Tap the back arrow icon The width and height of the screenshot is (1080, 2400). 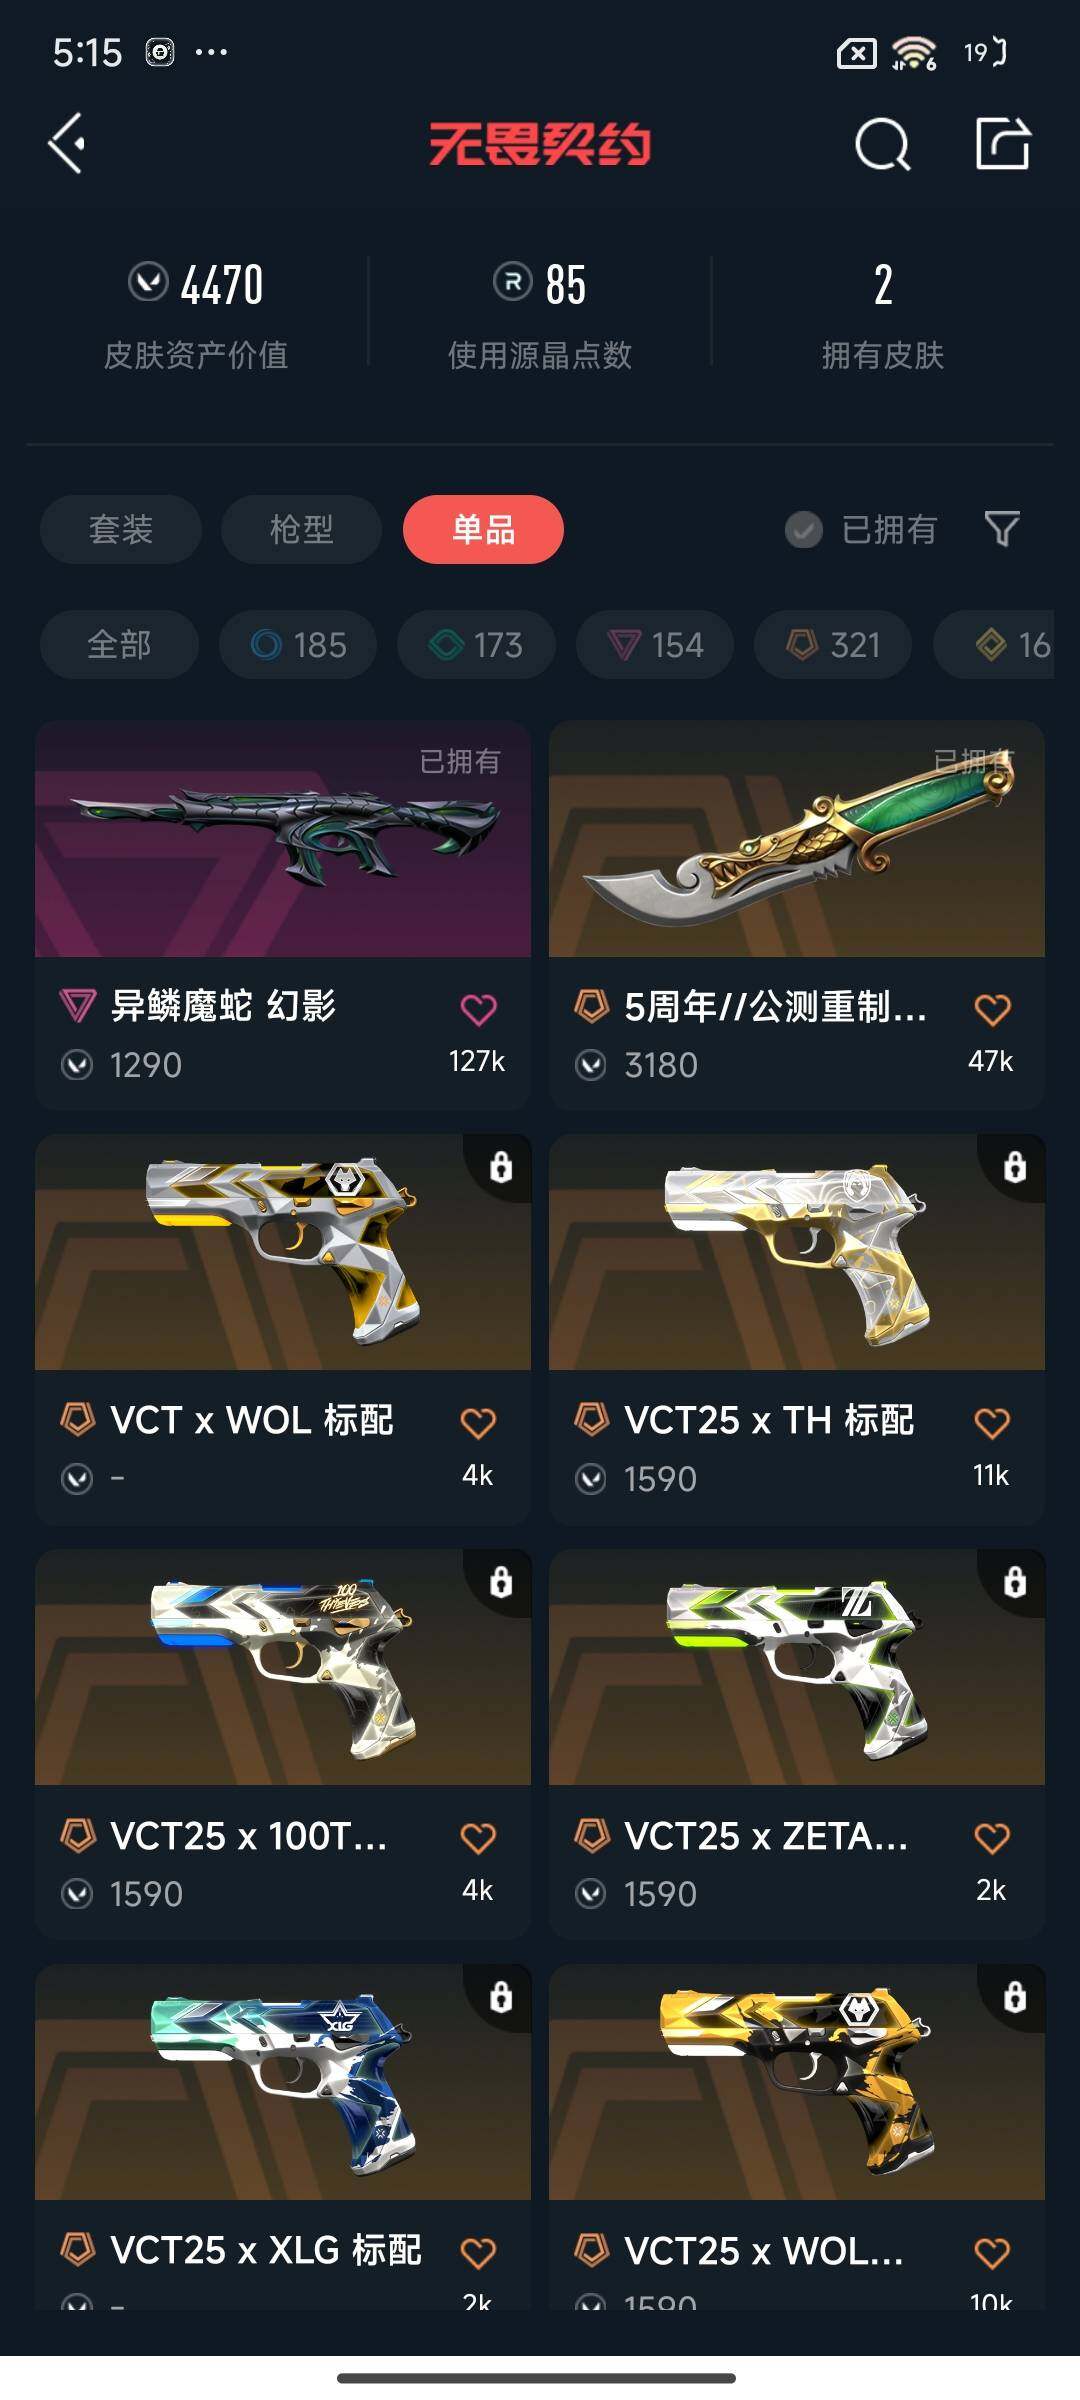[66, 144]
